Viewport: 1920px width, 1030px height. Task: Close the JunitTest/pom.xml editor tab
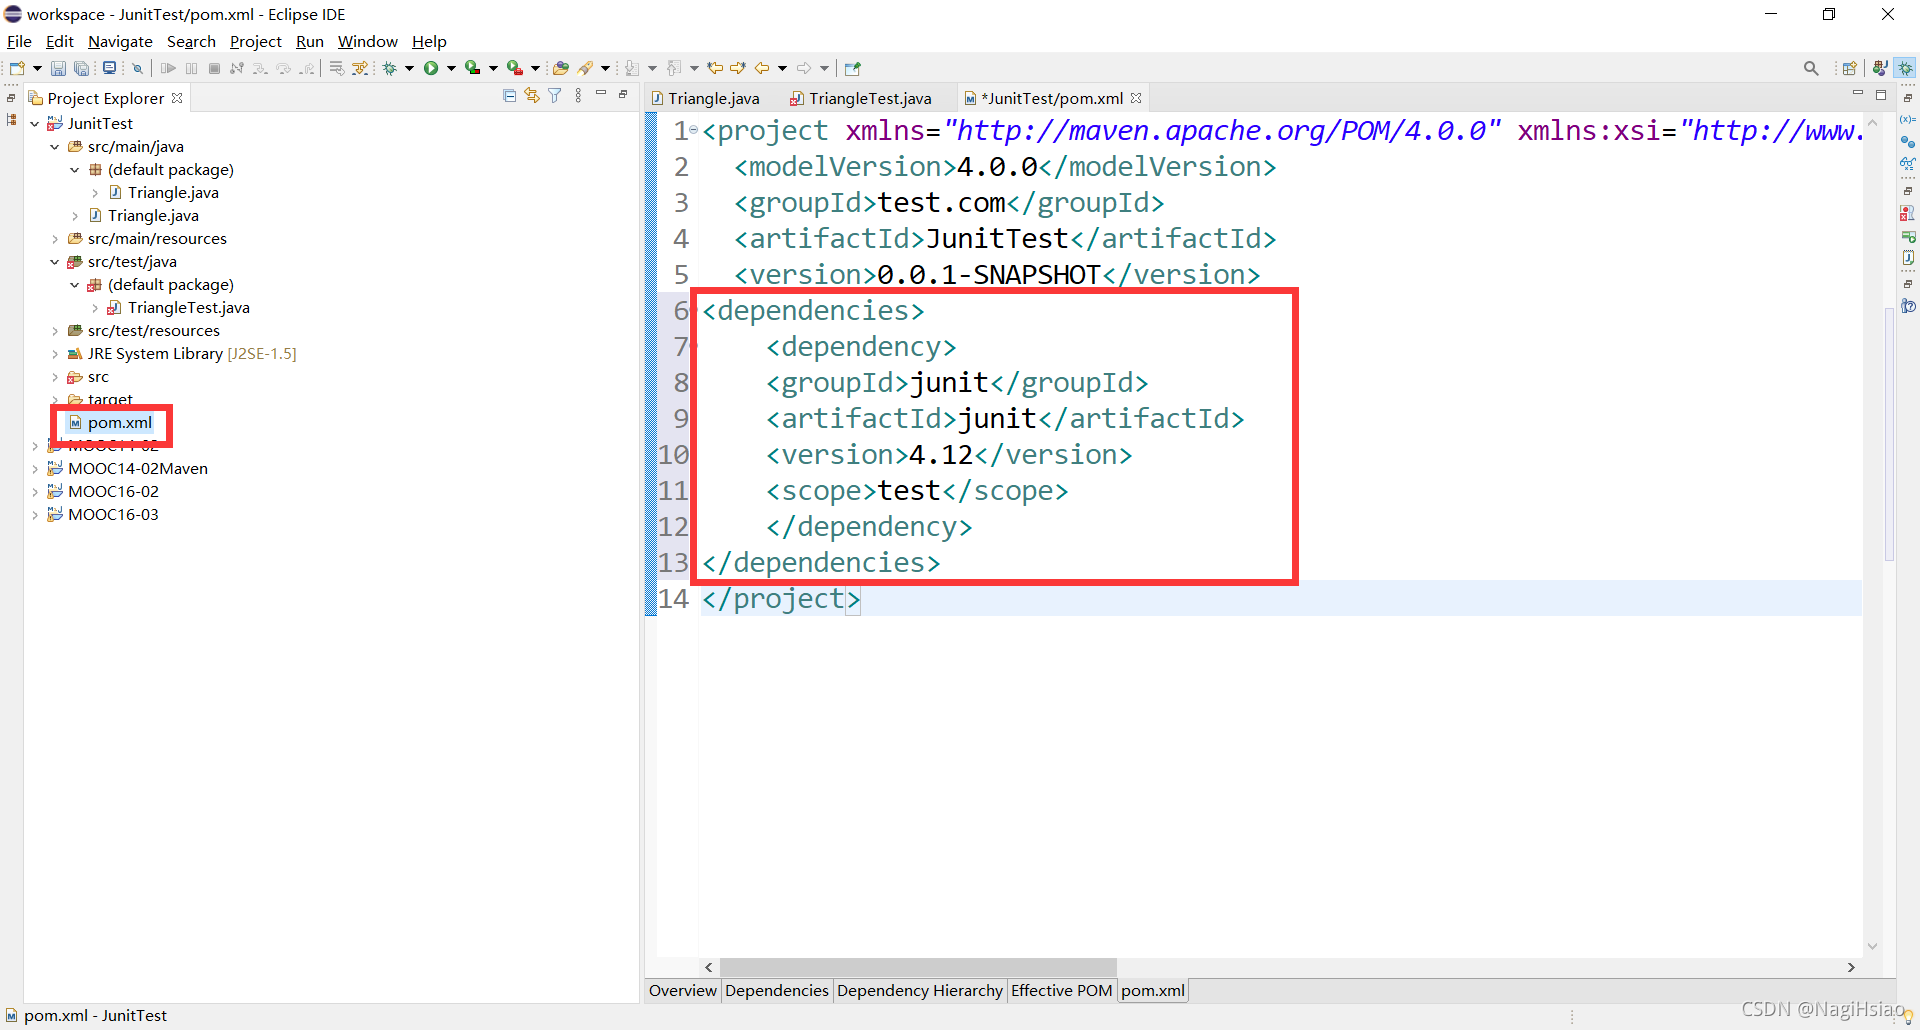pyautogui.click(x=1136, y=98)
